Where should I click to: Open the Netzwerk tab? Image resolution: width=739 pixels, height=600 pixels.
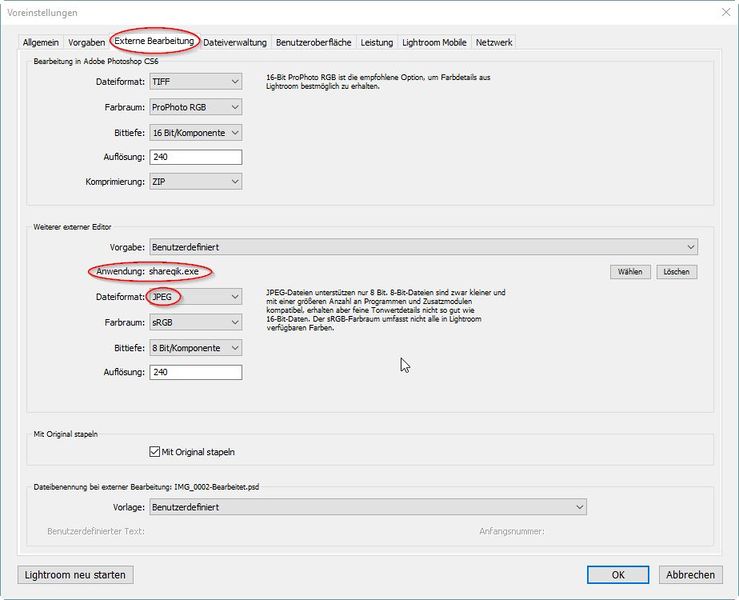[x=494, y=42]
